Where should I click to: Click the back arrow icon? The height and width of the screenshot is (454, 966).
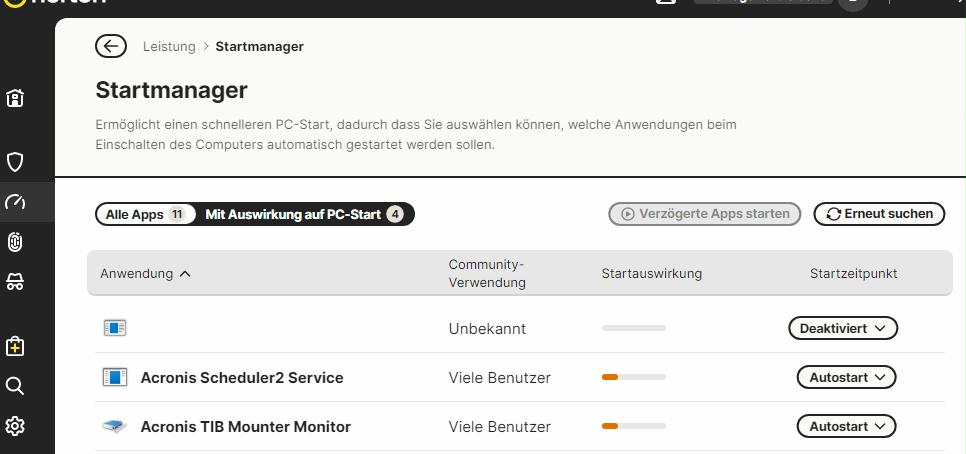point(111,46)
